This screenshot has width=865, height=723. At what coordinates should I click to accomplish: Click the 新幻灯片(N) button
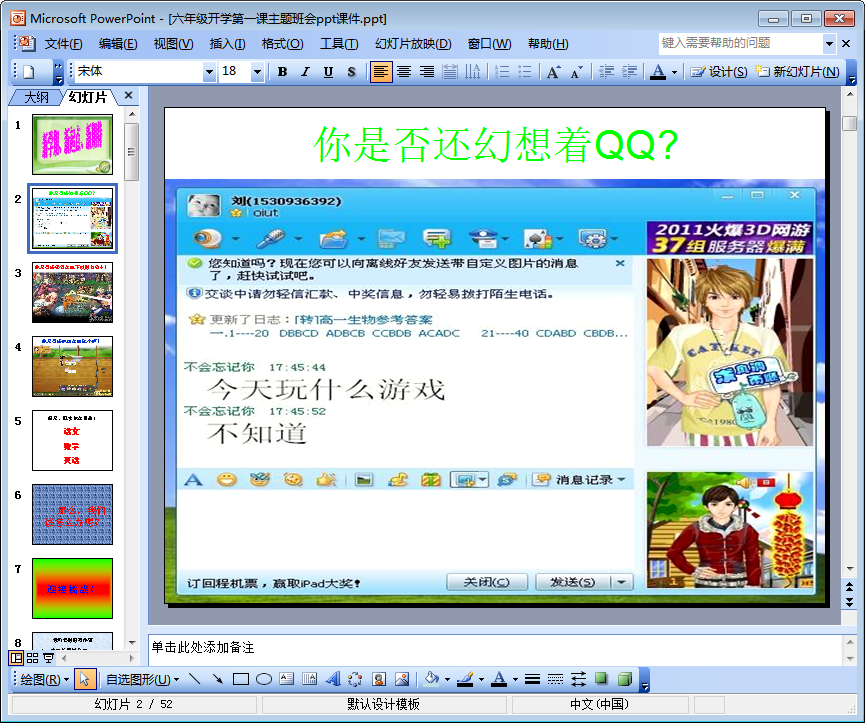click(797, 72)
